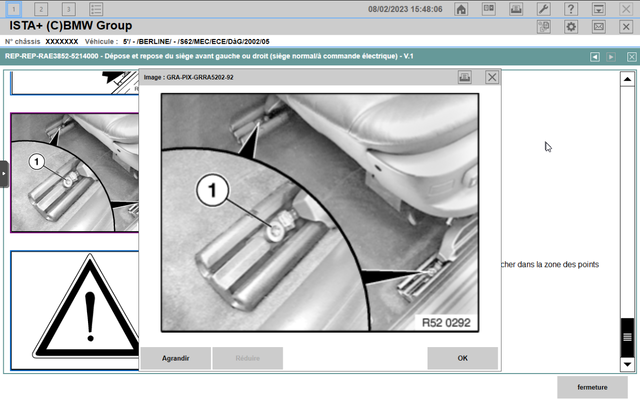Go back with the left arrow
This screenshot has height=399, width=640.
pos(595,57)
